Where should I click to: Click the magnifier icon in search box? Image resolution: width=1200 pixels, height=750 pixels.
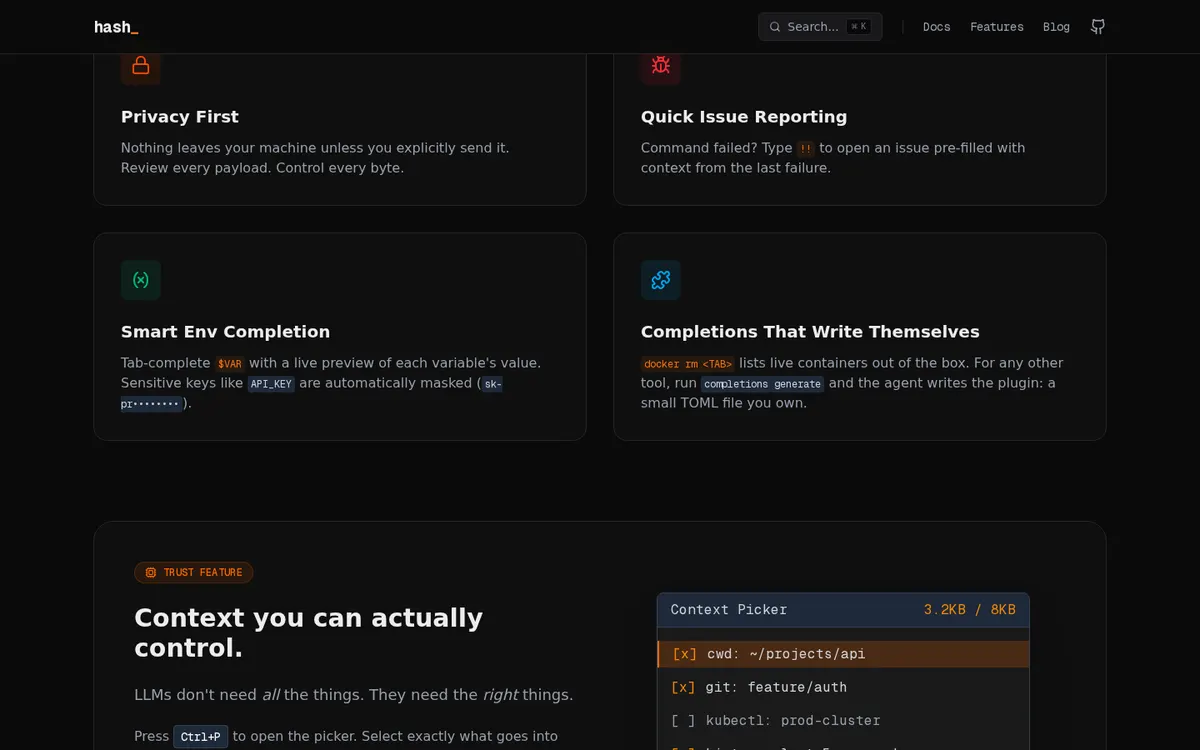tap(775, 27)
